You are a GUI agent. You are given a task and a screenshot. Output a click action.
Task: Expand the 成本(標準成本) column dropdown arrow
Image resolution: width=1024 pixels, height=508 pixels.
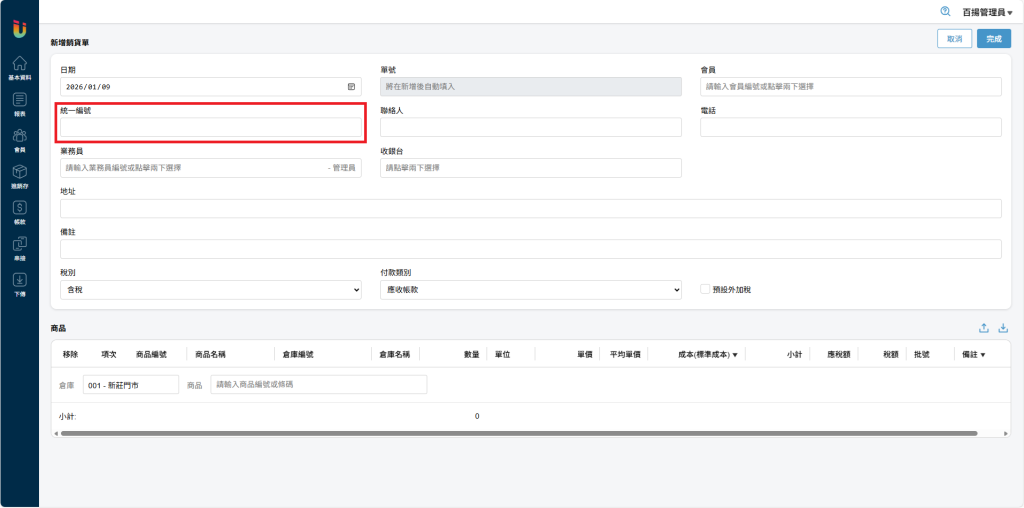(735, 355)
